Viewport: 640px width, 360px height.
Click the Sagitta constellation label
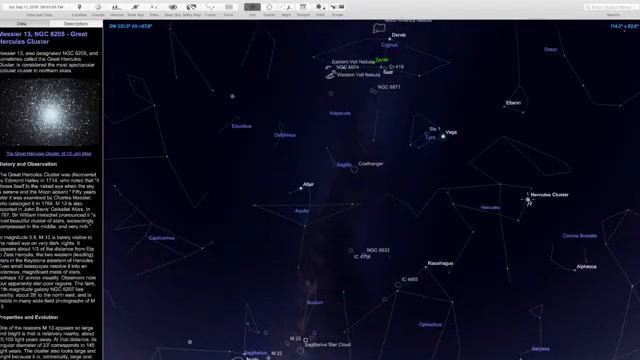click(x=344, y=165)
